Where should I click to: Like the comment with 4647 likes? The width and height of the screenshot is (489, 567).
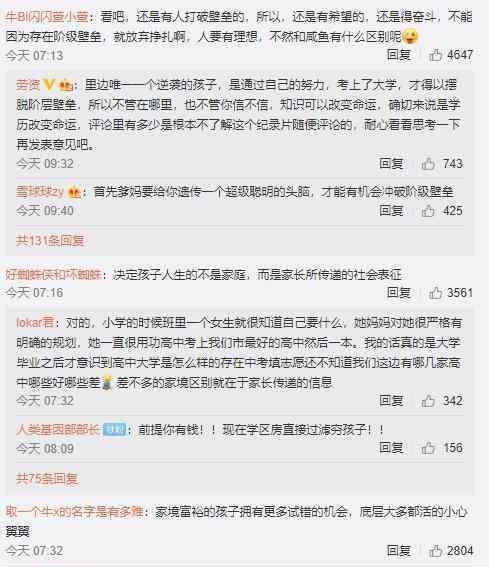[x=435, y=55]
